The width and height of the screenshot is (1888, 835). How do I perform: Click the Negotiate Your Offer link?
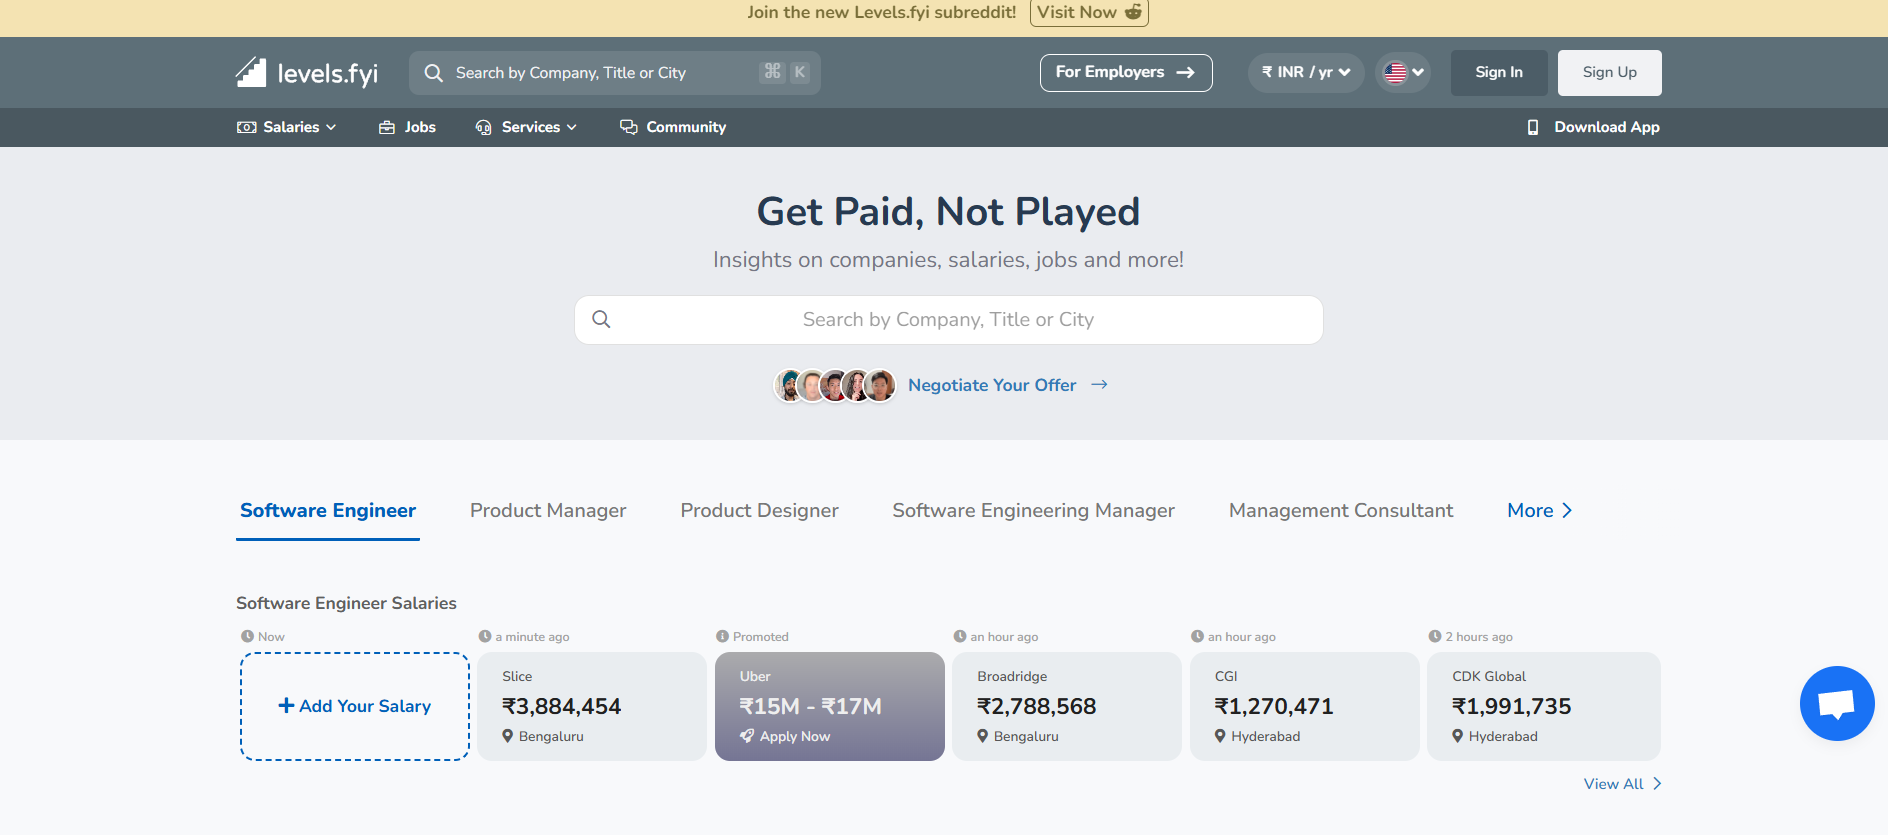pos(992,385)
